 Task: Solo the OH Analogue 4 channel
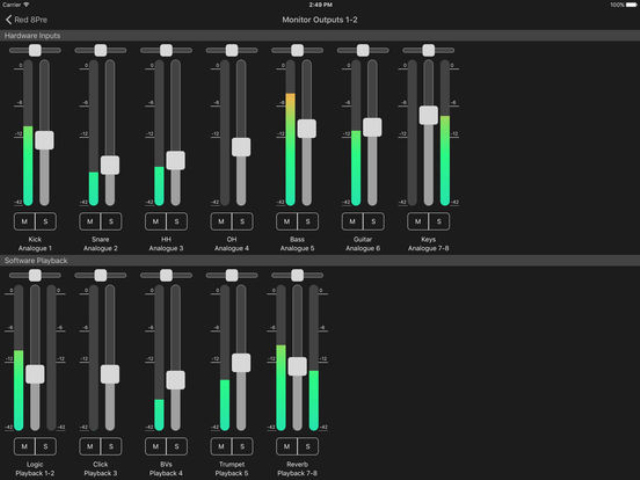pyautogui.click(x=242, y=221)
